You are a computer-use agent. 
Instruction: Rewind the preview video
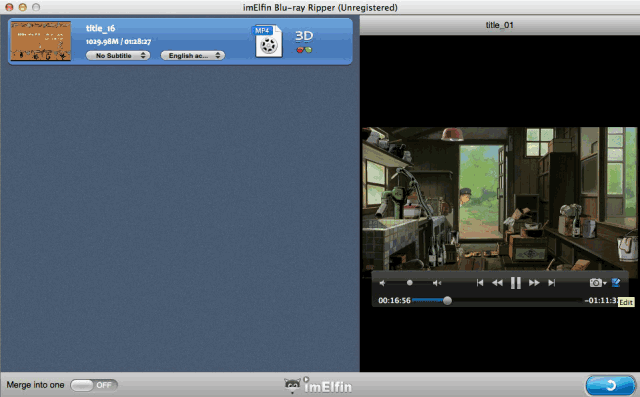coord(497,283)
